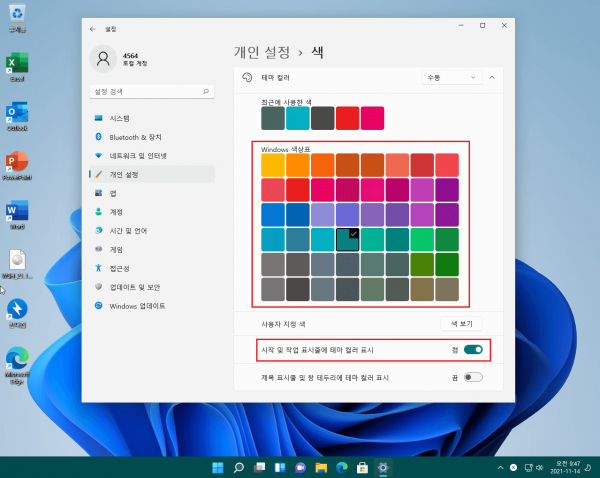The image size is (600, 478).
Task: Open the 계정 settings category
Action: [x=152, y=212]
